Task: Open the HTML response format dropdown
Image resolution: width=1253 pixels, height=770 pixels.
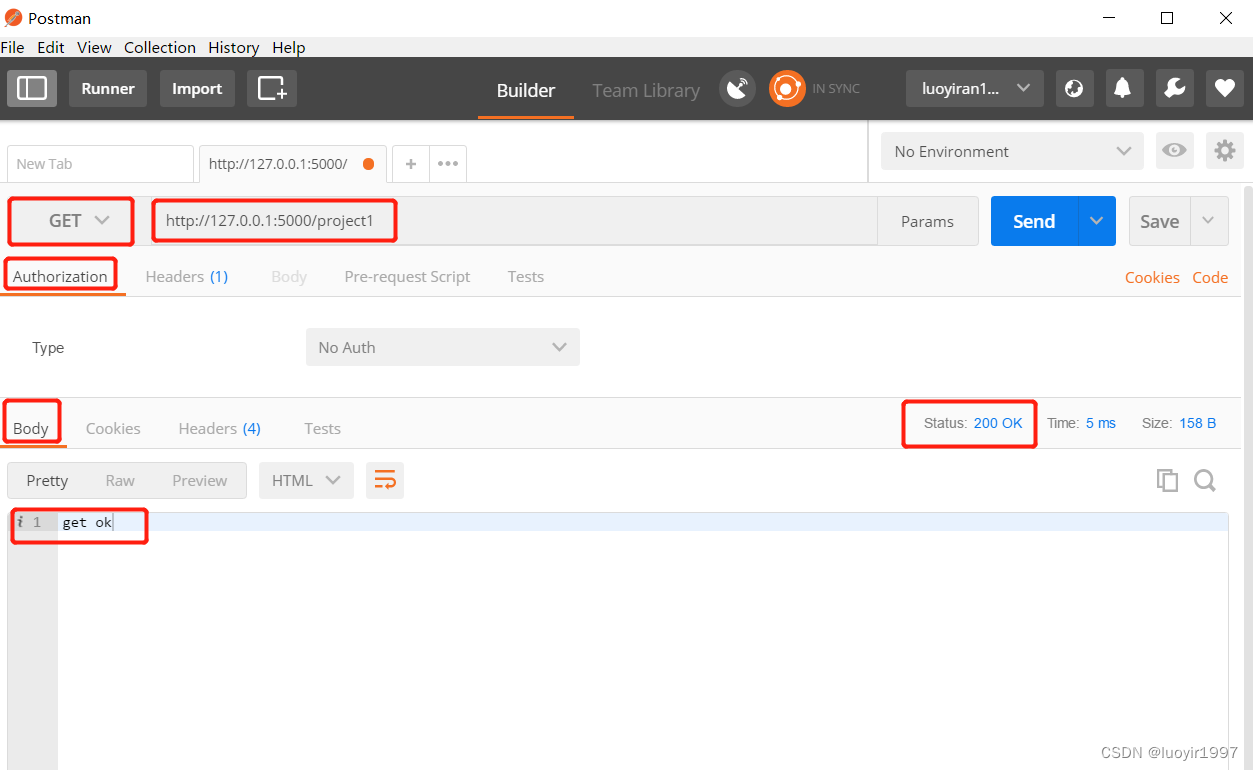Action: pos(306,480)
